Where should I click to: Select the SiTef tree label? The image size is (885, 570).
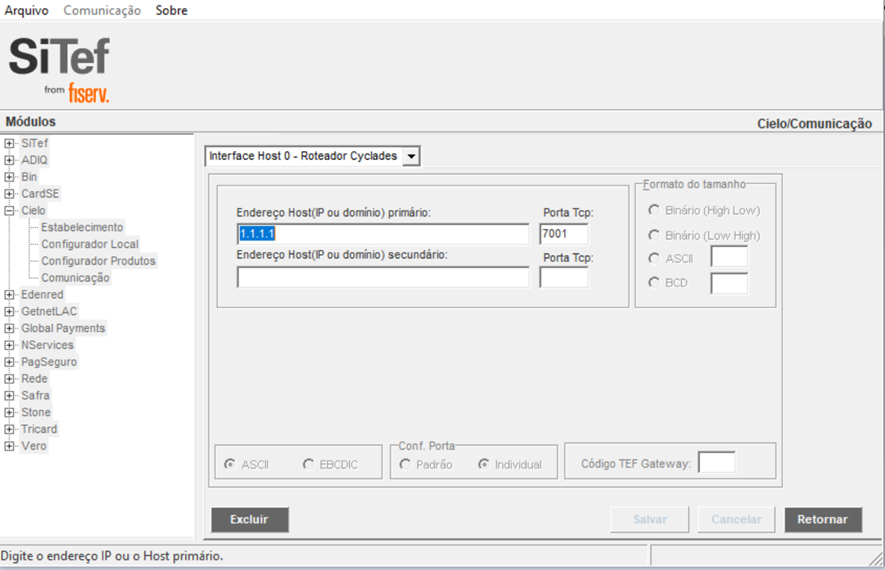coord(34,143)
